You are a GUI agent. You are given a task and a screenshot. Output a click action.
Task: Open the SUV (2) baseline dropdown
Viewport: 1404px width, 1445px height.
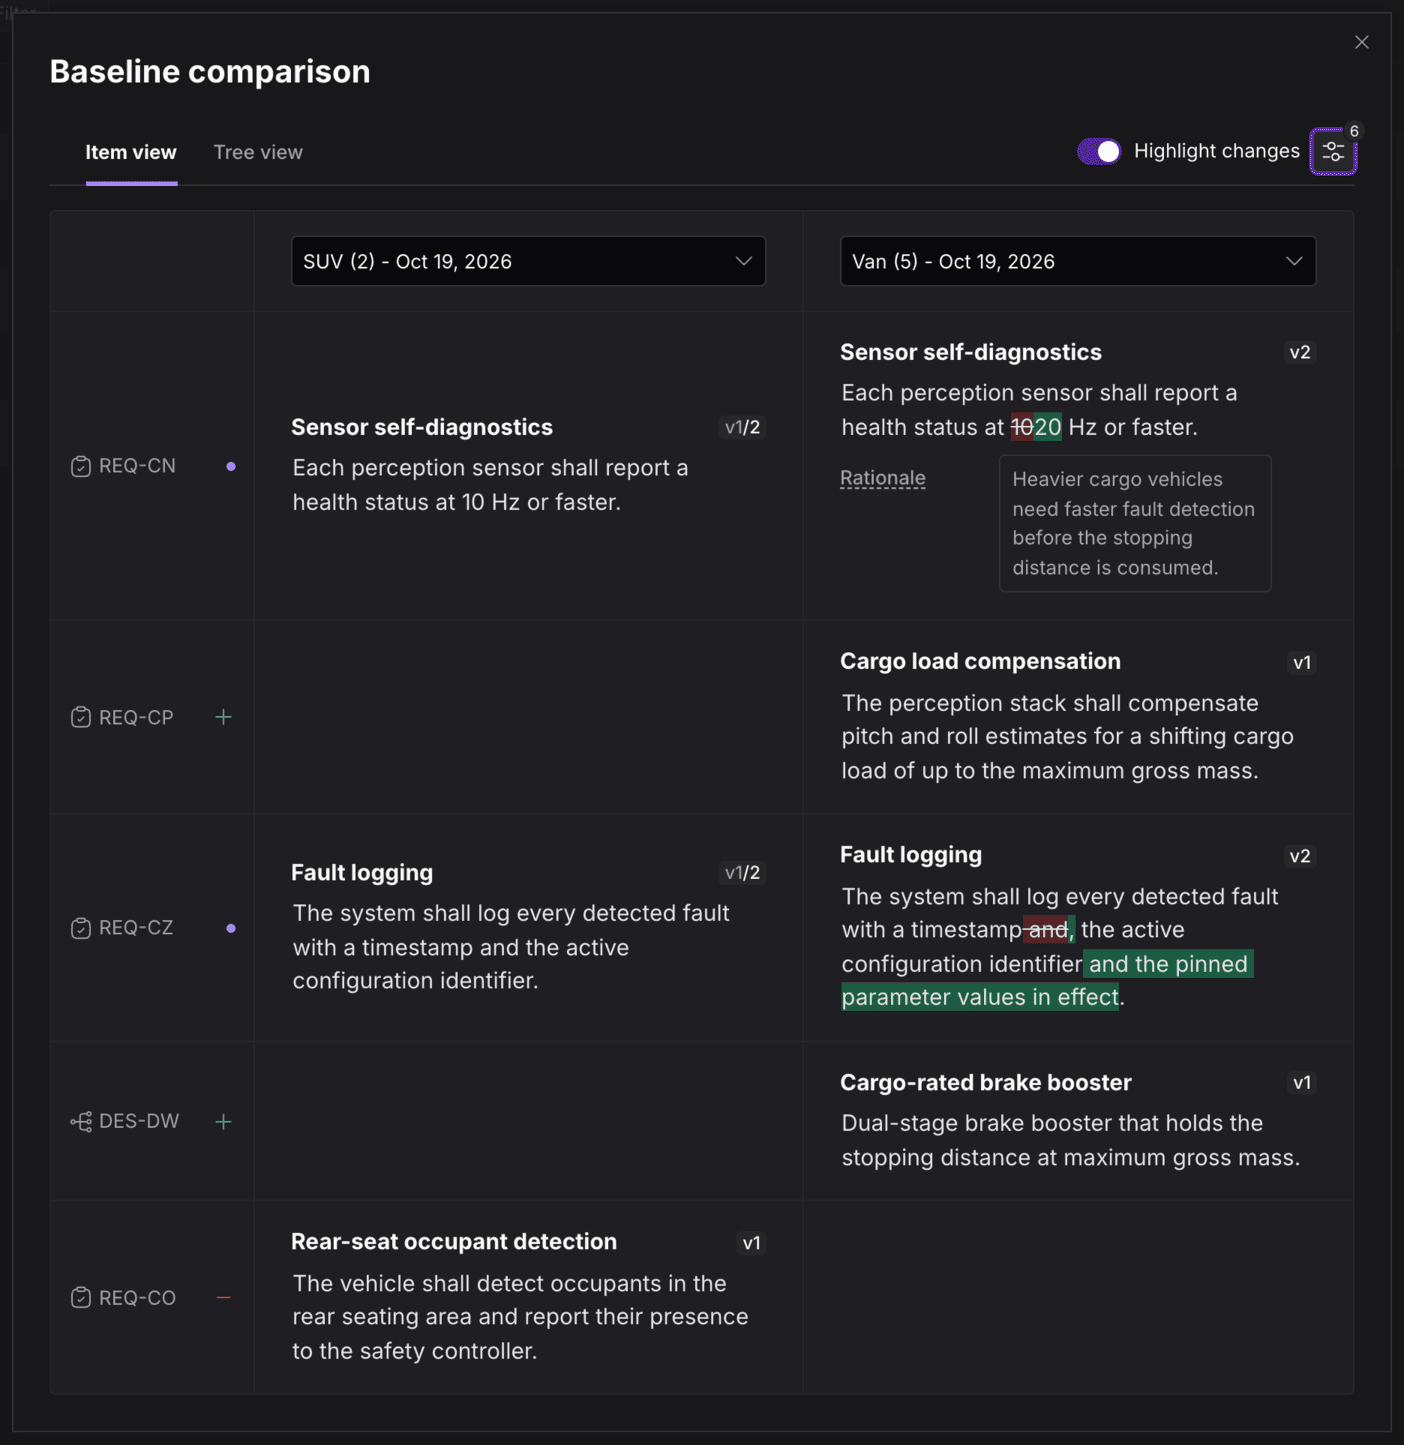pos(528,261)
